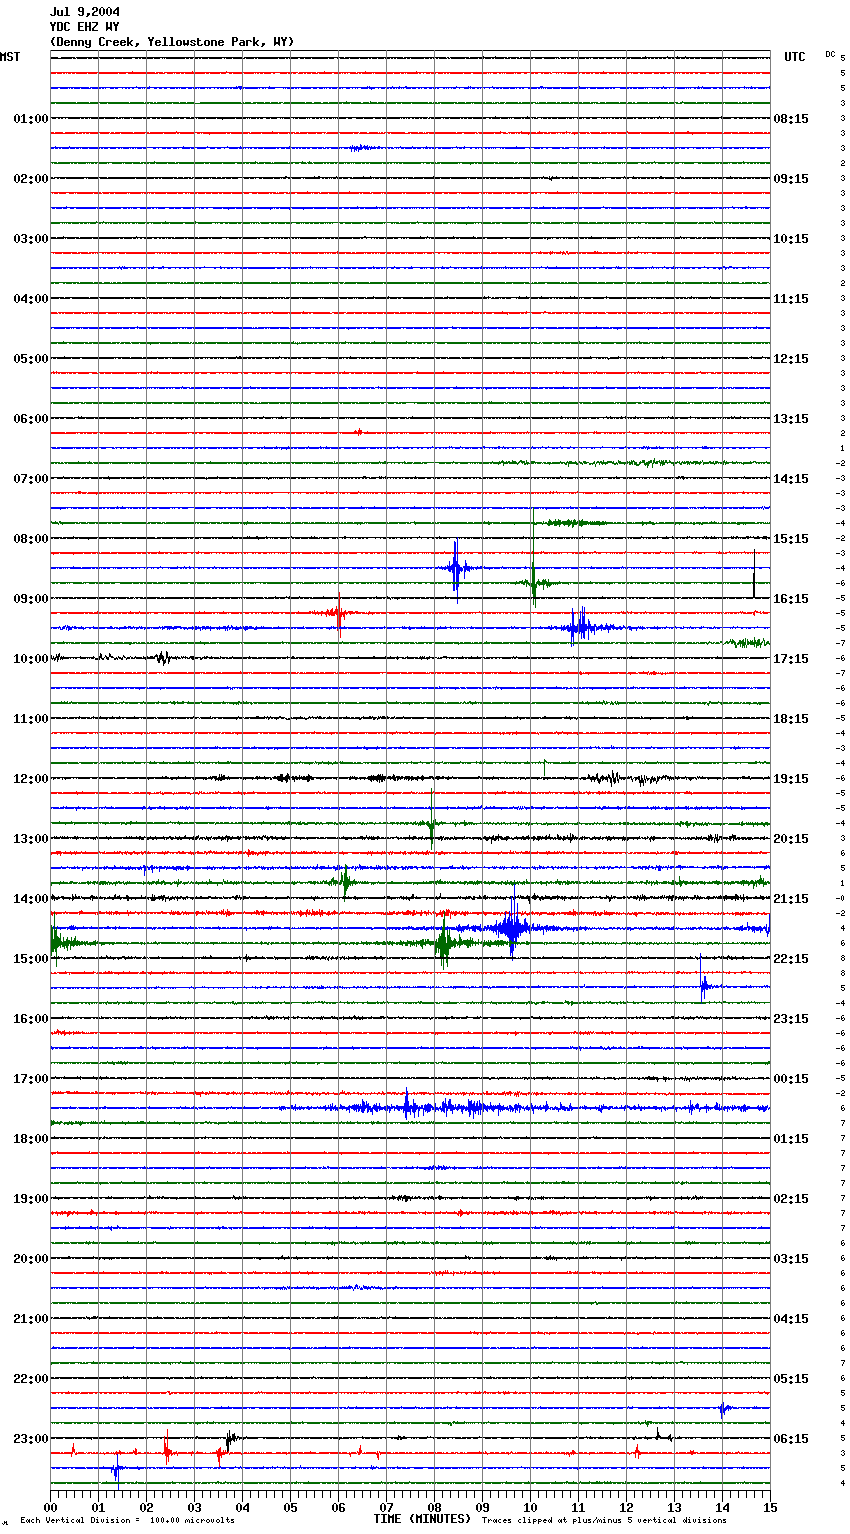The height and width of the screenshot is (1534, 850).
Task: Click the 02:15 UTC time label
Action: coord(791,1199)
